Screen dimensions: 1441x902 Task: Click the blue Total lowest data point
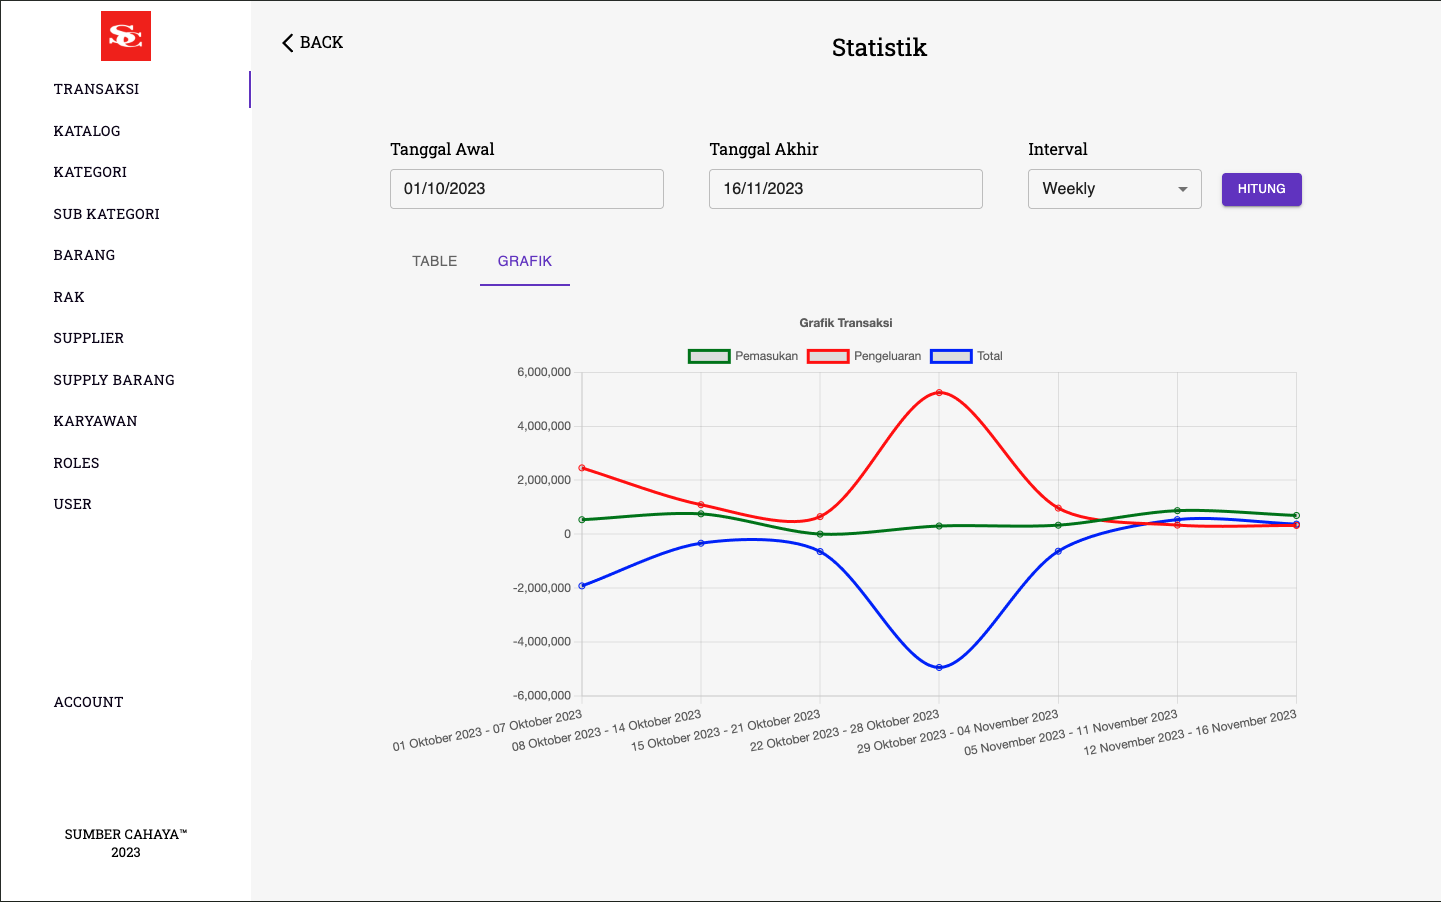click(x=939, y=667)
